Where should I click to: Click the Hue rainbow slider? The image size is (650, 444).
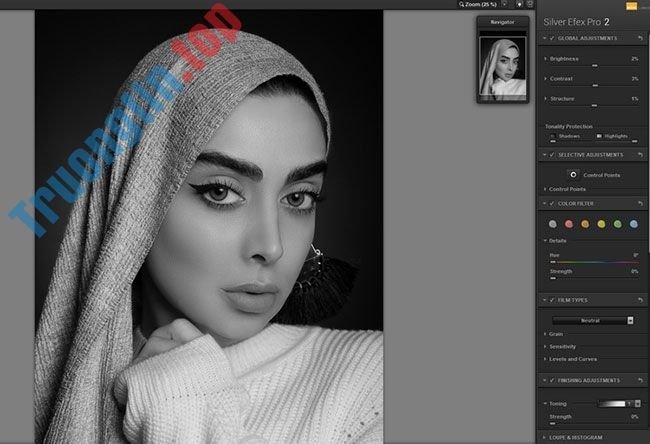click(x=594, y=262)
